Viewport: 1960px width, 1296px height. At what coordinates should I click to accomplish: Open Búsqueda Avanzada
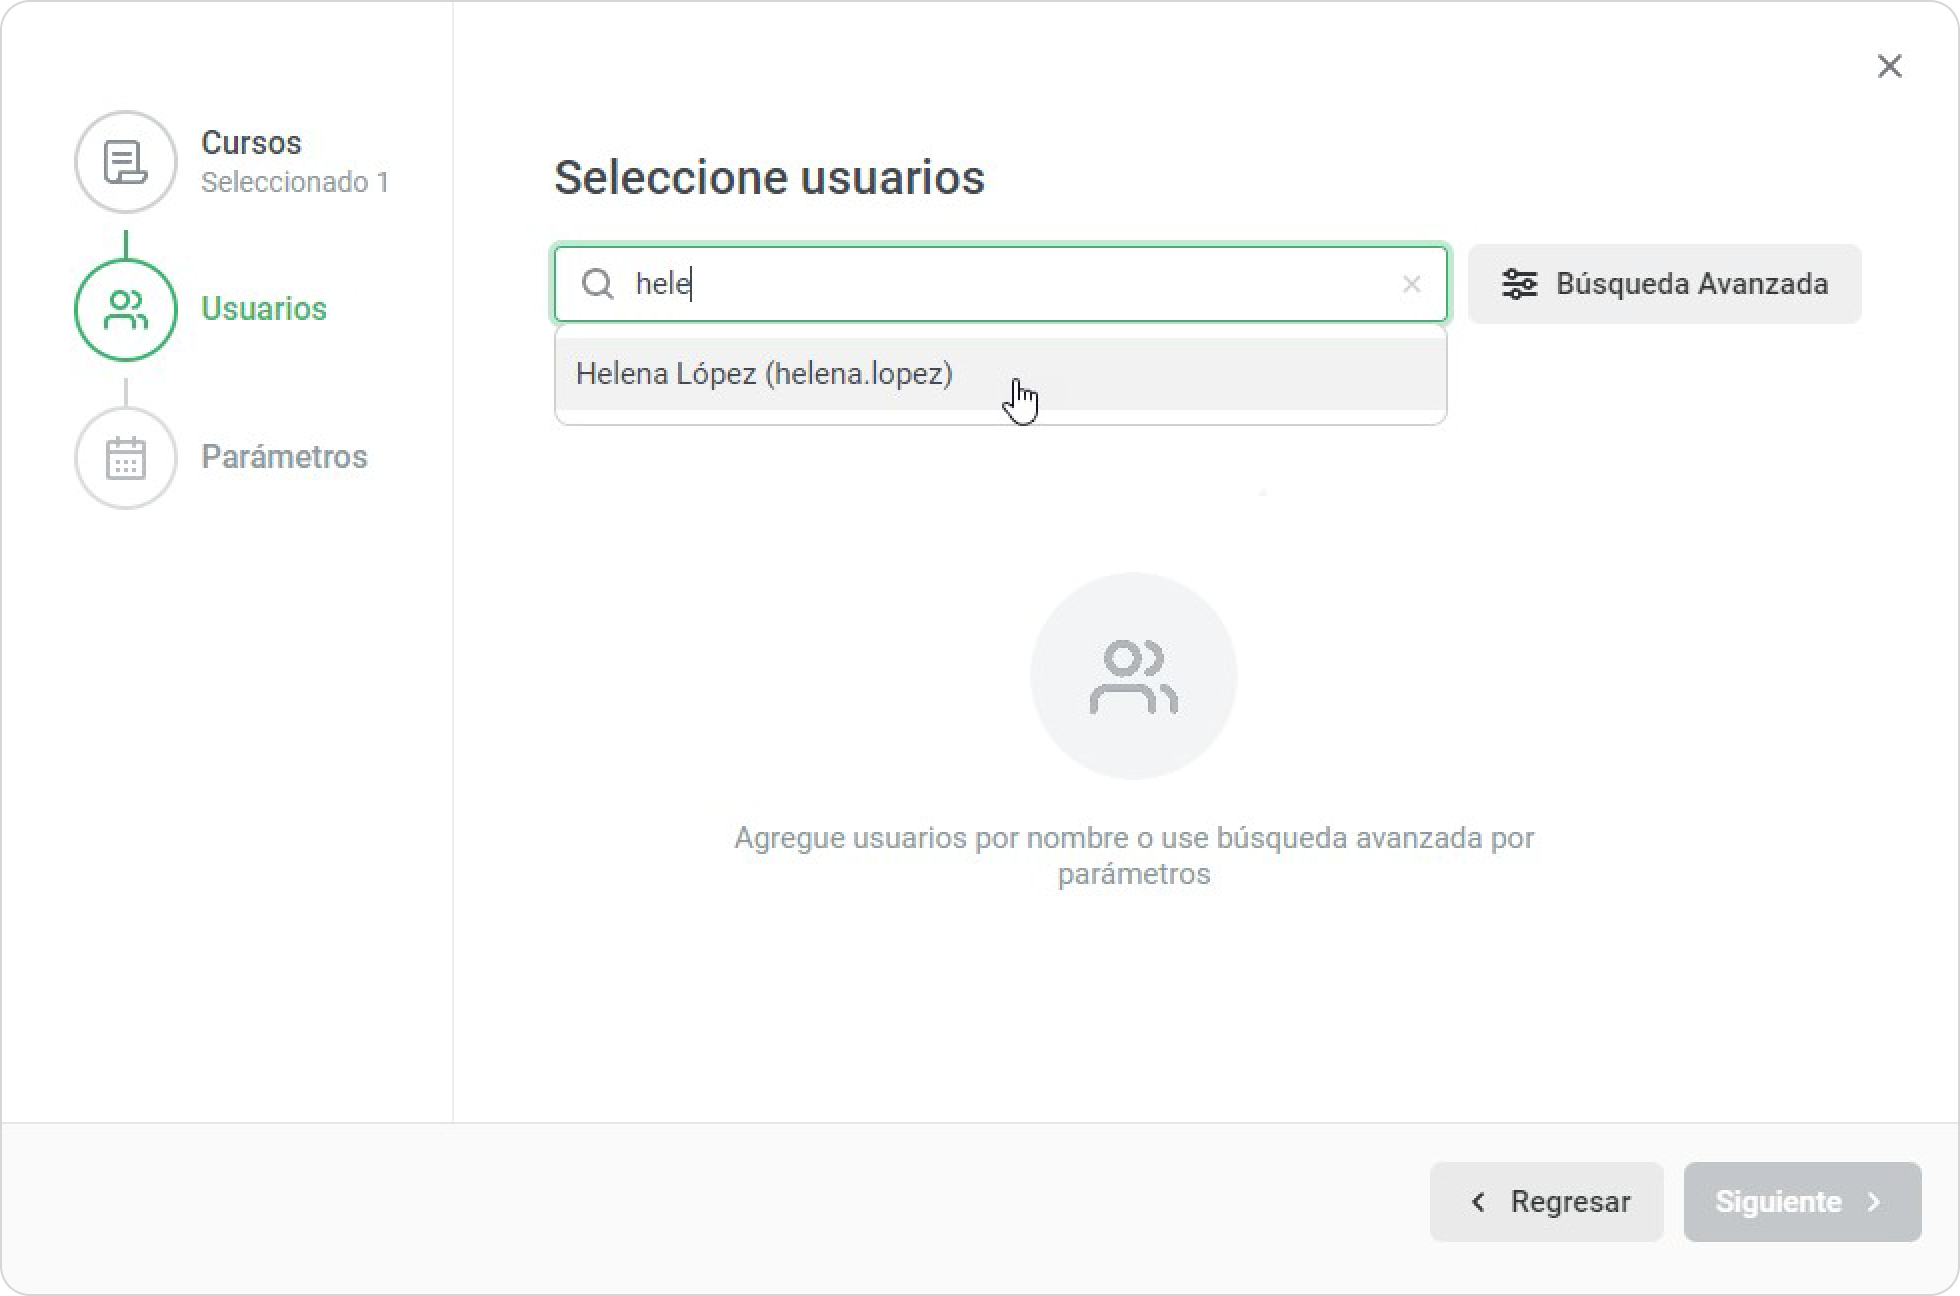click(x=1690, y=284)
